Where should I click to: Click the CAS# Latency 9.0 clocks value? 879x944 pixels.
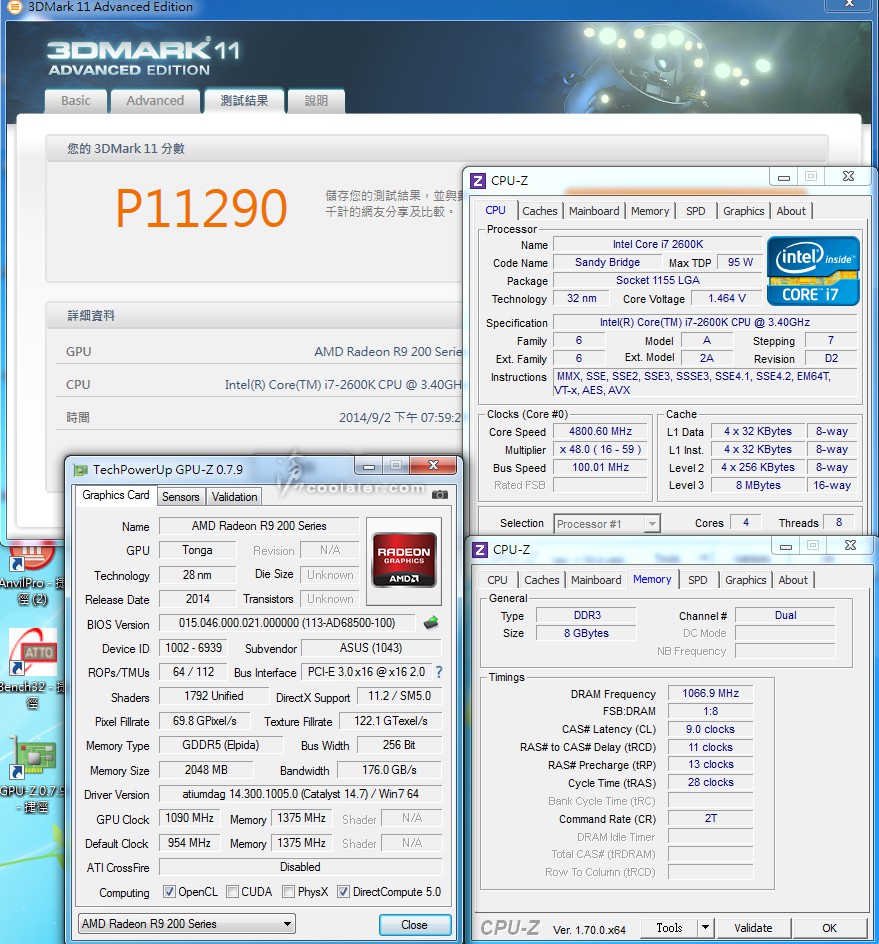[x=710, y=729]
